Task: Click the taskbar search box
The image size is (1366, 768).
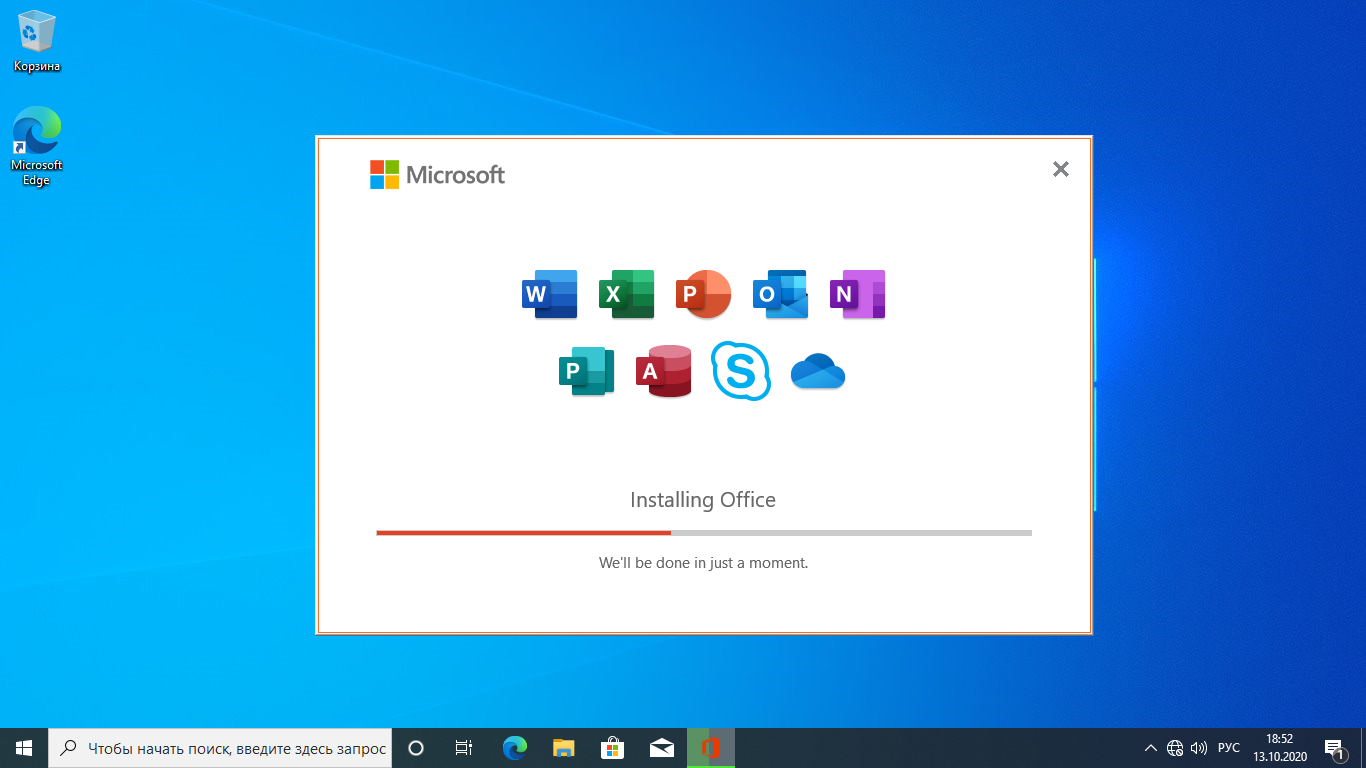Action: coord(220,748)
